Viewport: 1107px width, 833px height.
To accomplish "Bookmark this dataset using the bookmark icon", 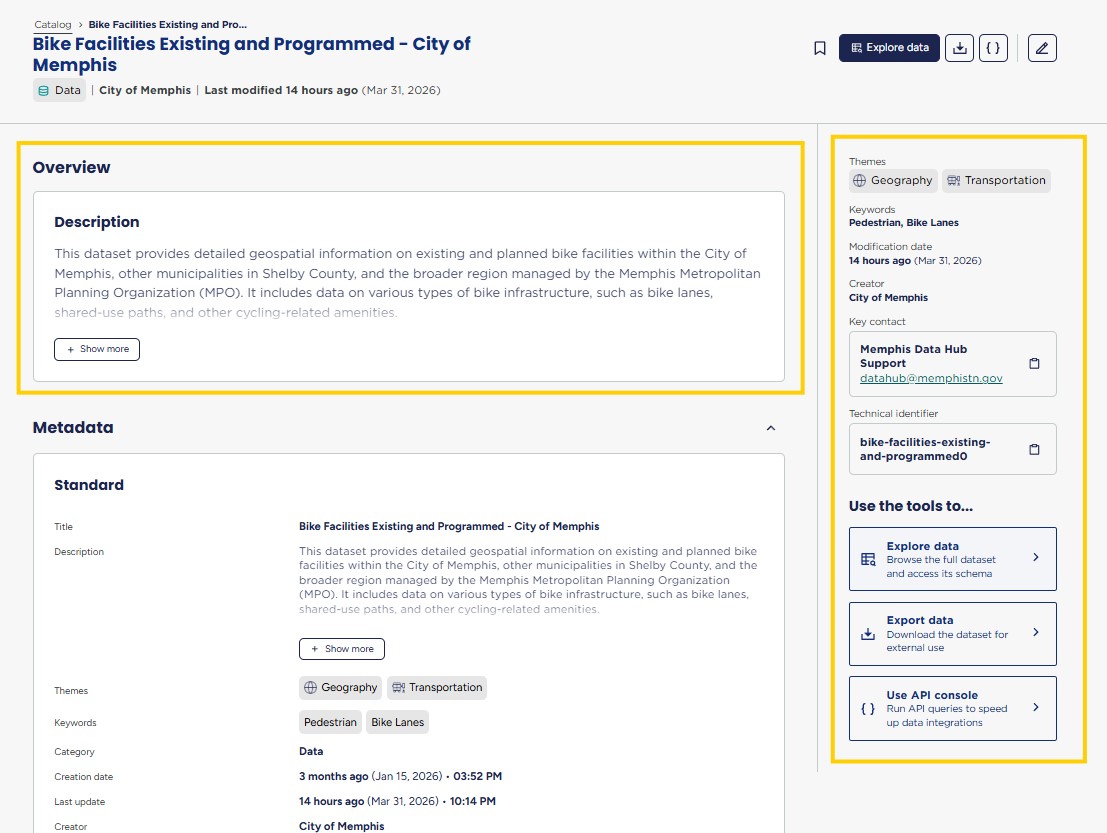I will coord(820,48).
